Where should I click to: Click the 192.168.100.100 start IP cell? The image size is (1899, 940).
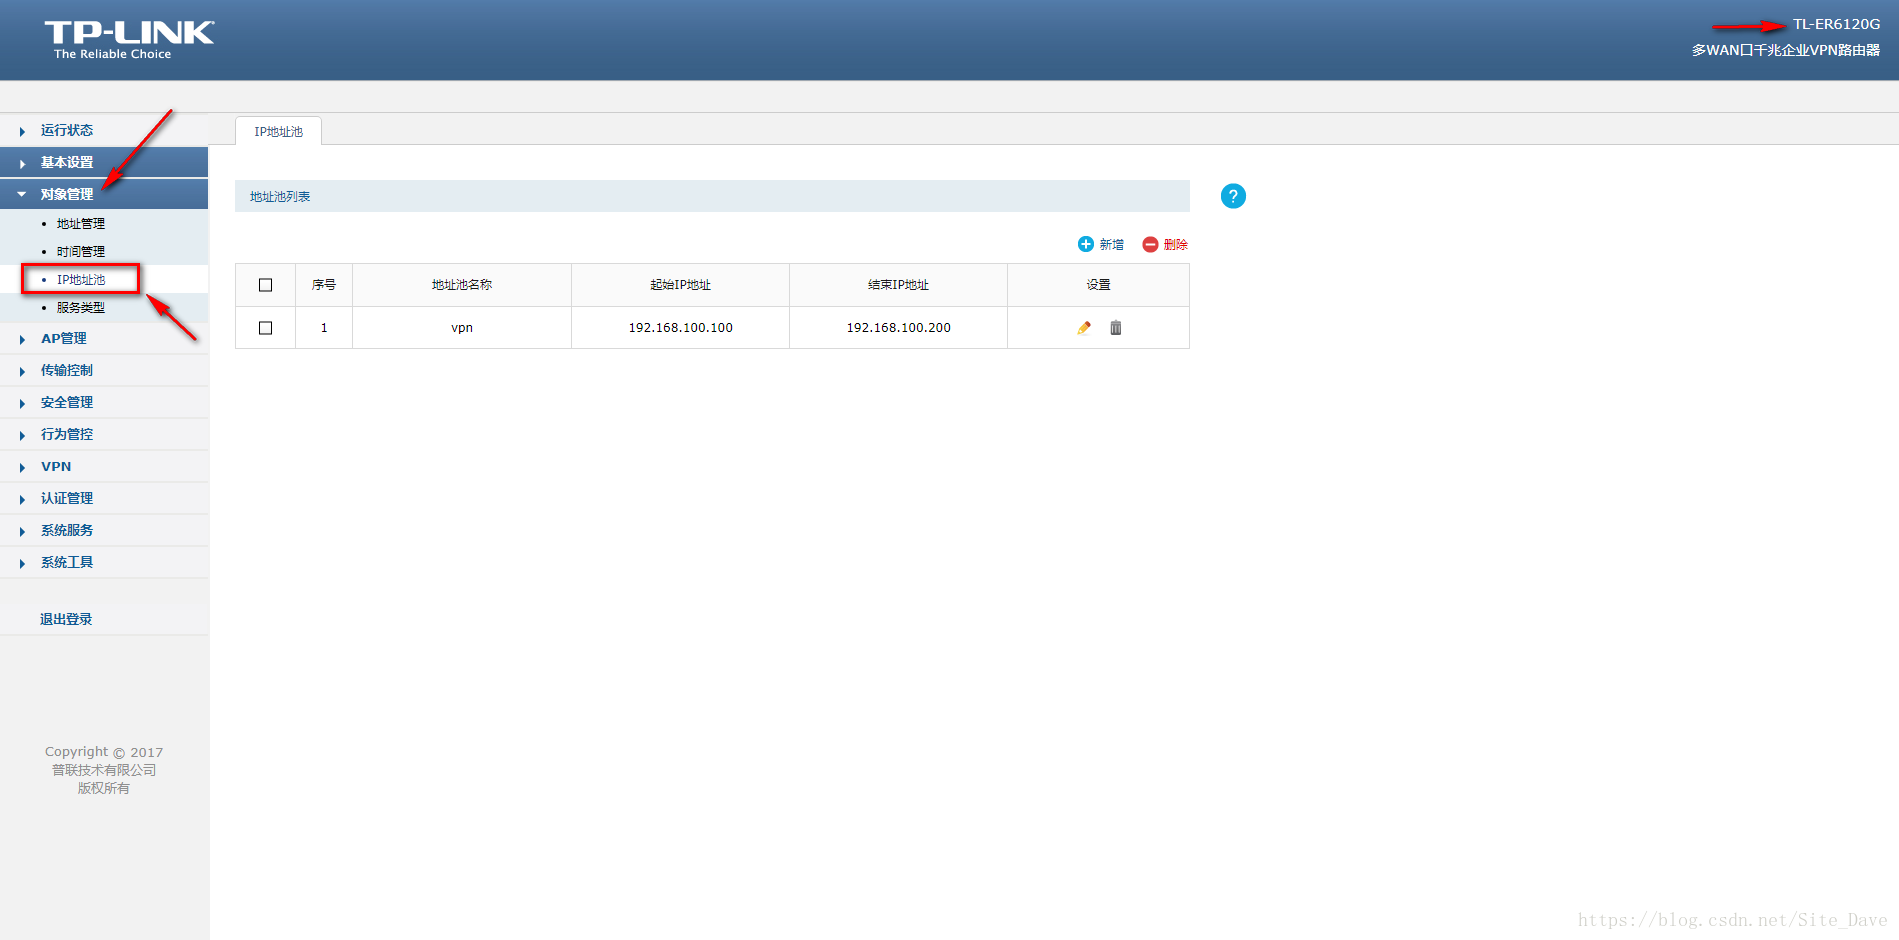680,328
